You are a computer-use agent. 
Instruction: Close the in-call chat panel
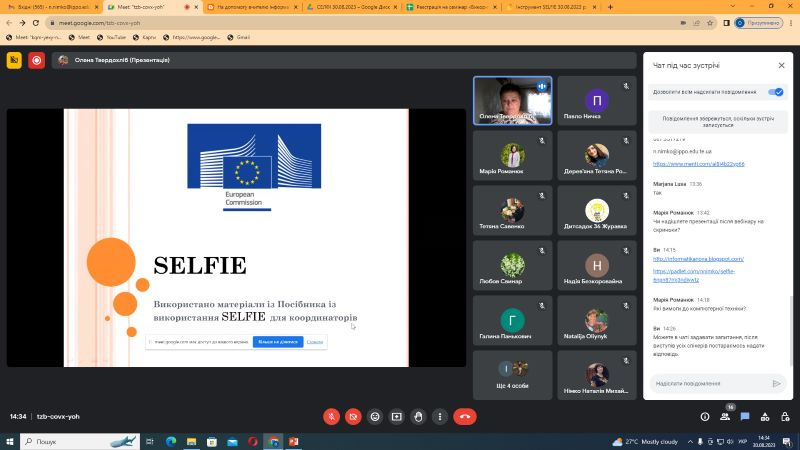pyautogui.click(x=781, y=65)
